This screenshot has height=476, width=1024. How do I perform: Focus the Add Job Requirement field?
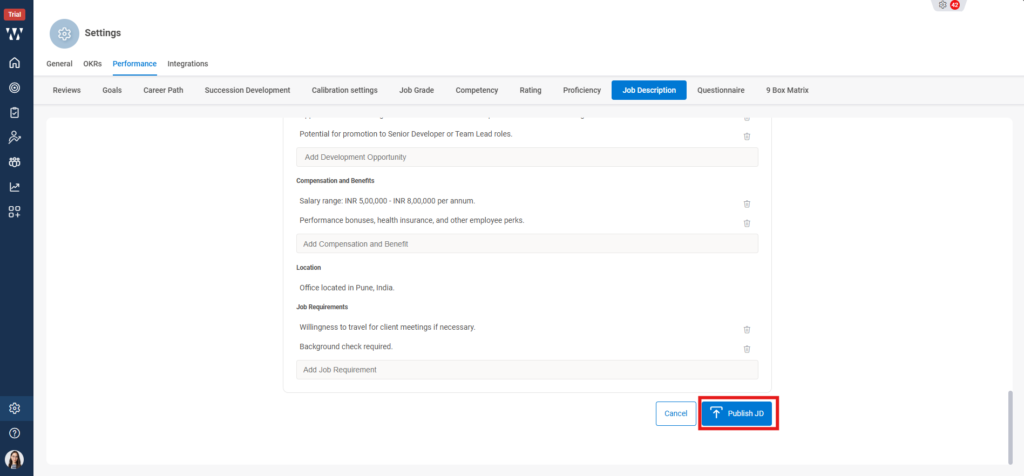pos(527,370)
